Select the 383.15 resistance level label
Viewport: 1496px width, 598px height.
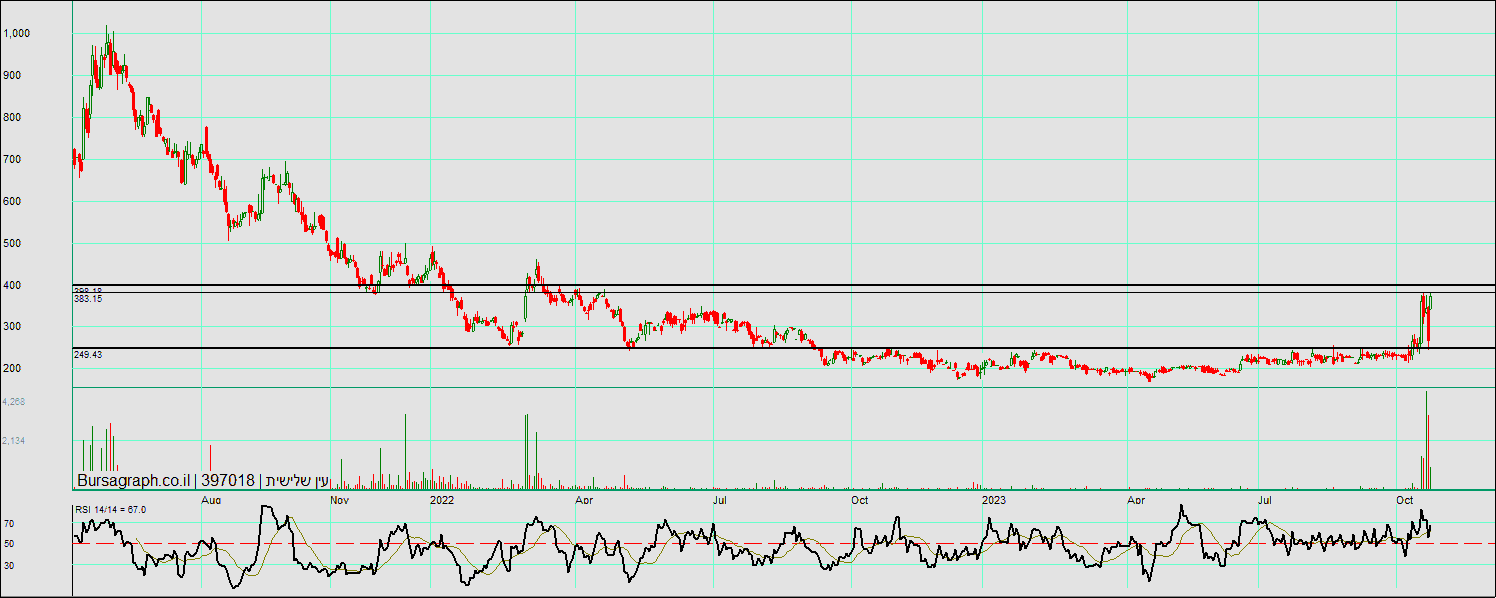88,299
